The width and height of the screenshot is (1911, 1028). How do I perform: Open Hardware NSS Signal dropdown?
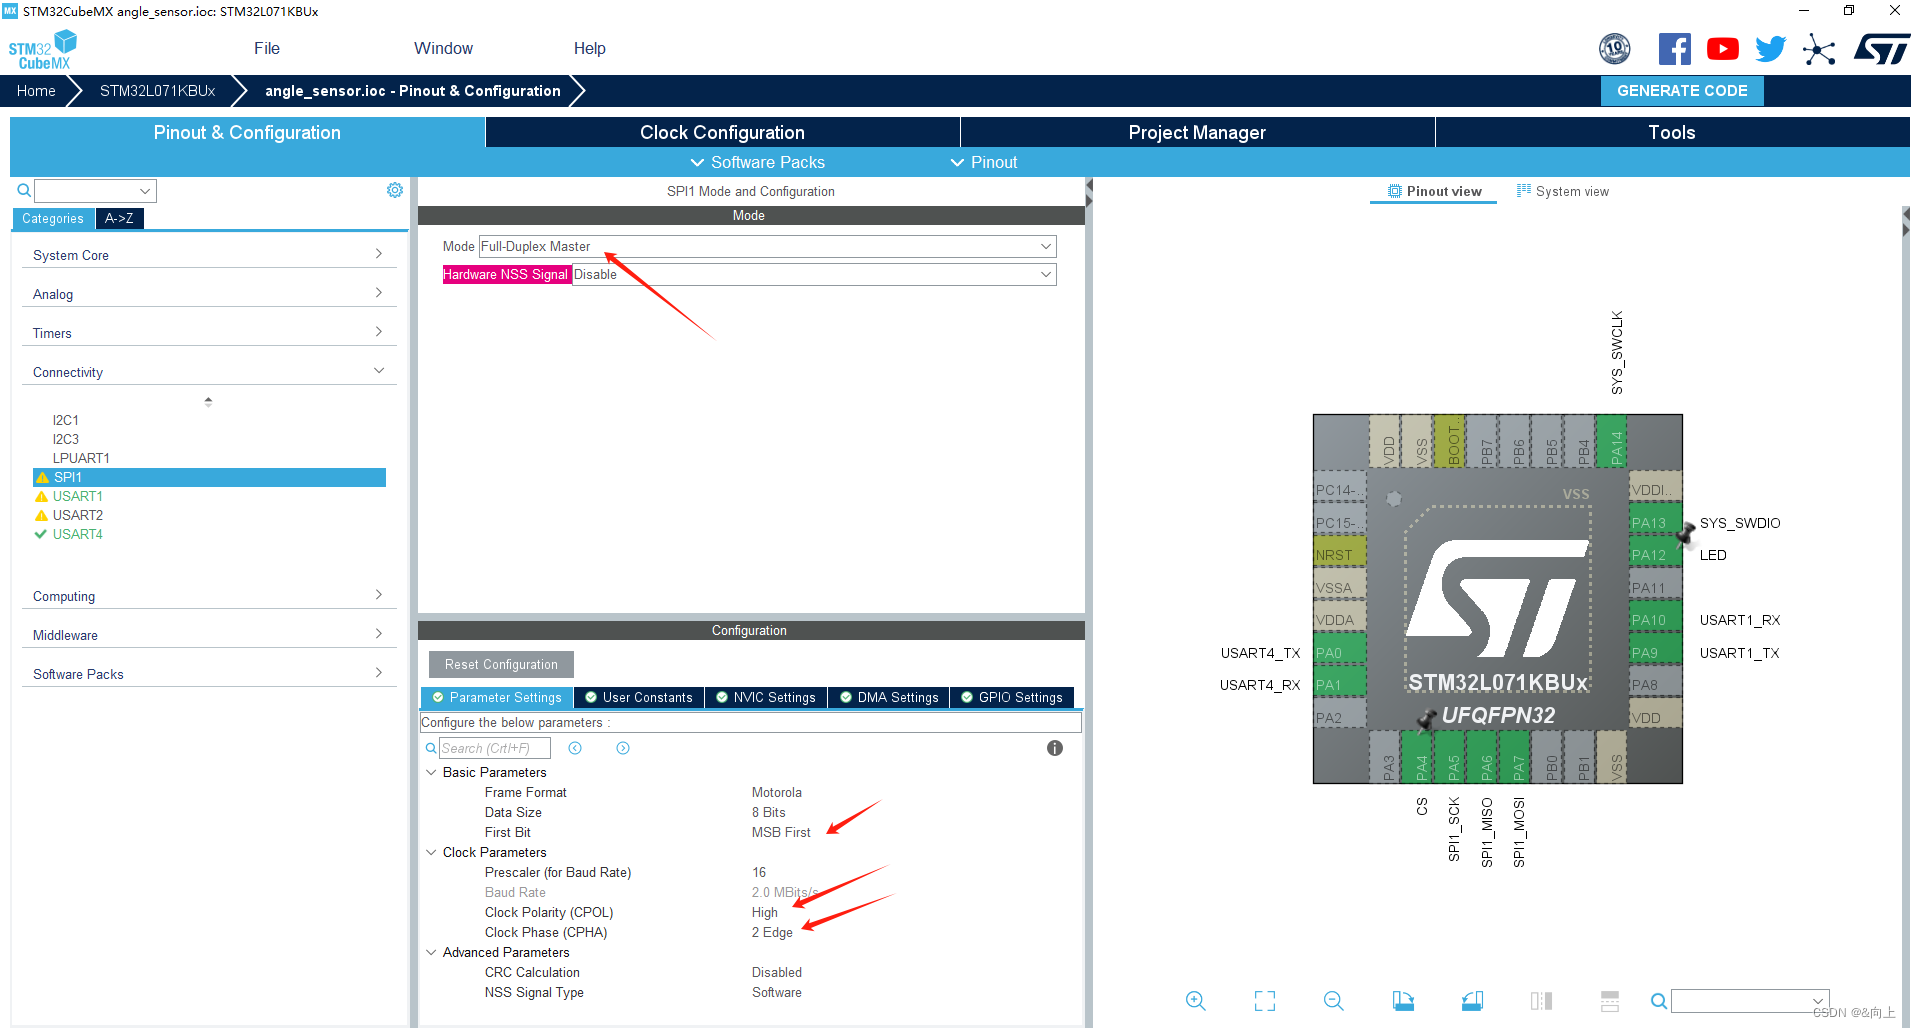[x=814, y=274]
